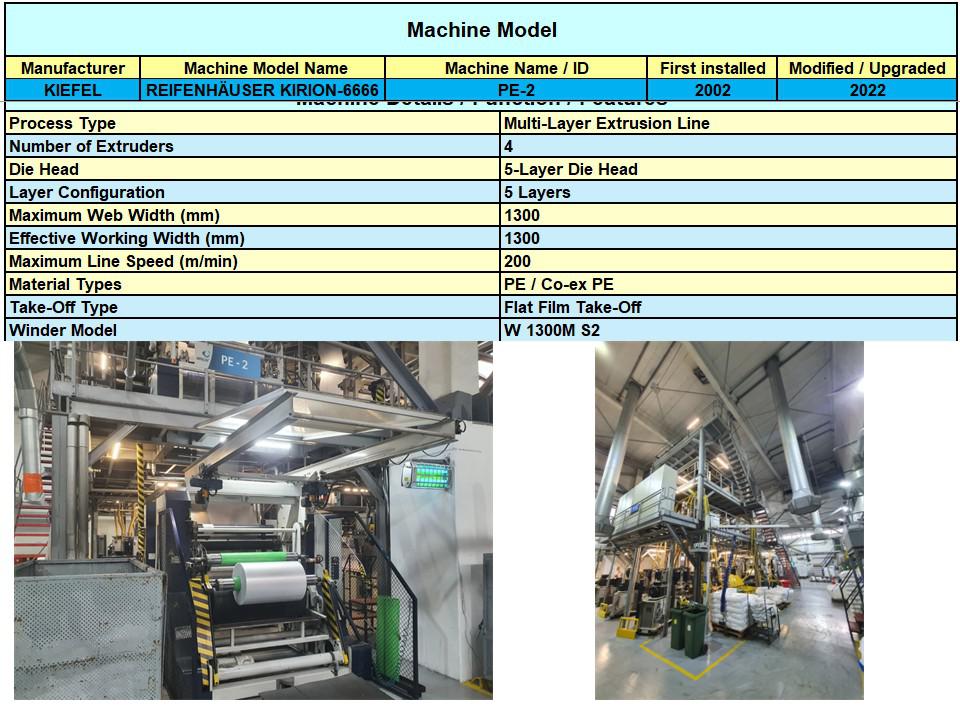Select the Layer Configuration label cell
The width and height of the screenshot is (960, 713).
[x=253, y=192]
